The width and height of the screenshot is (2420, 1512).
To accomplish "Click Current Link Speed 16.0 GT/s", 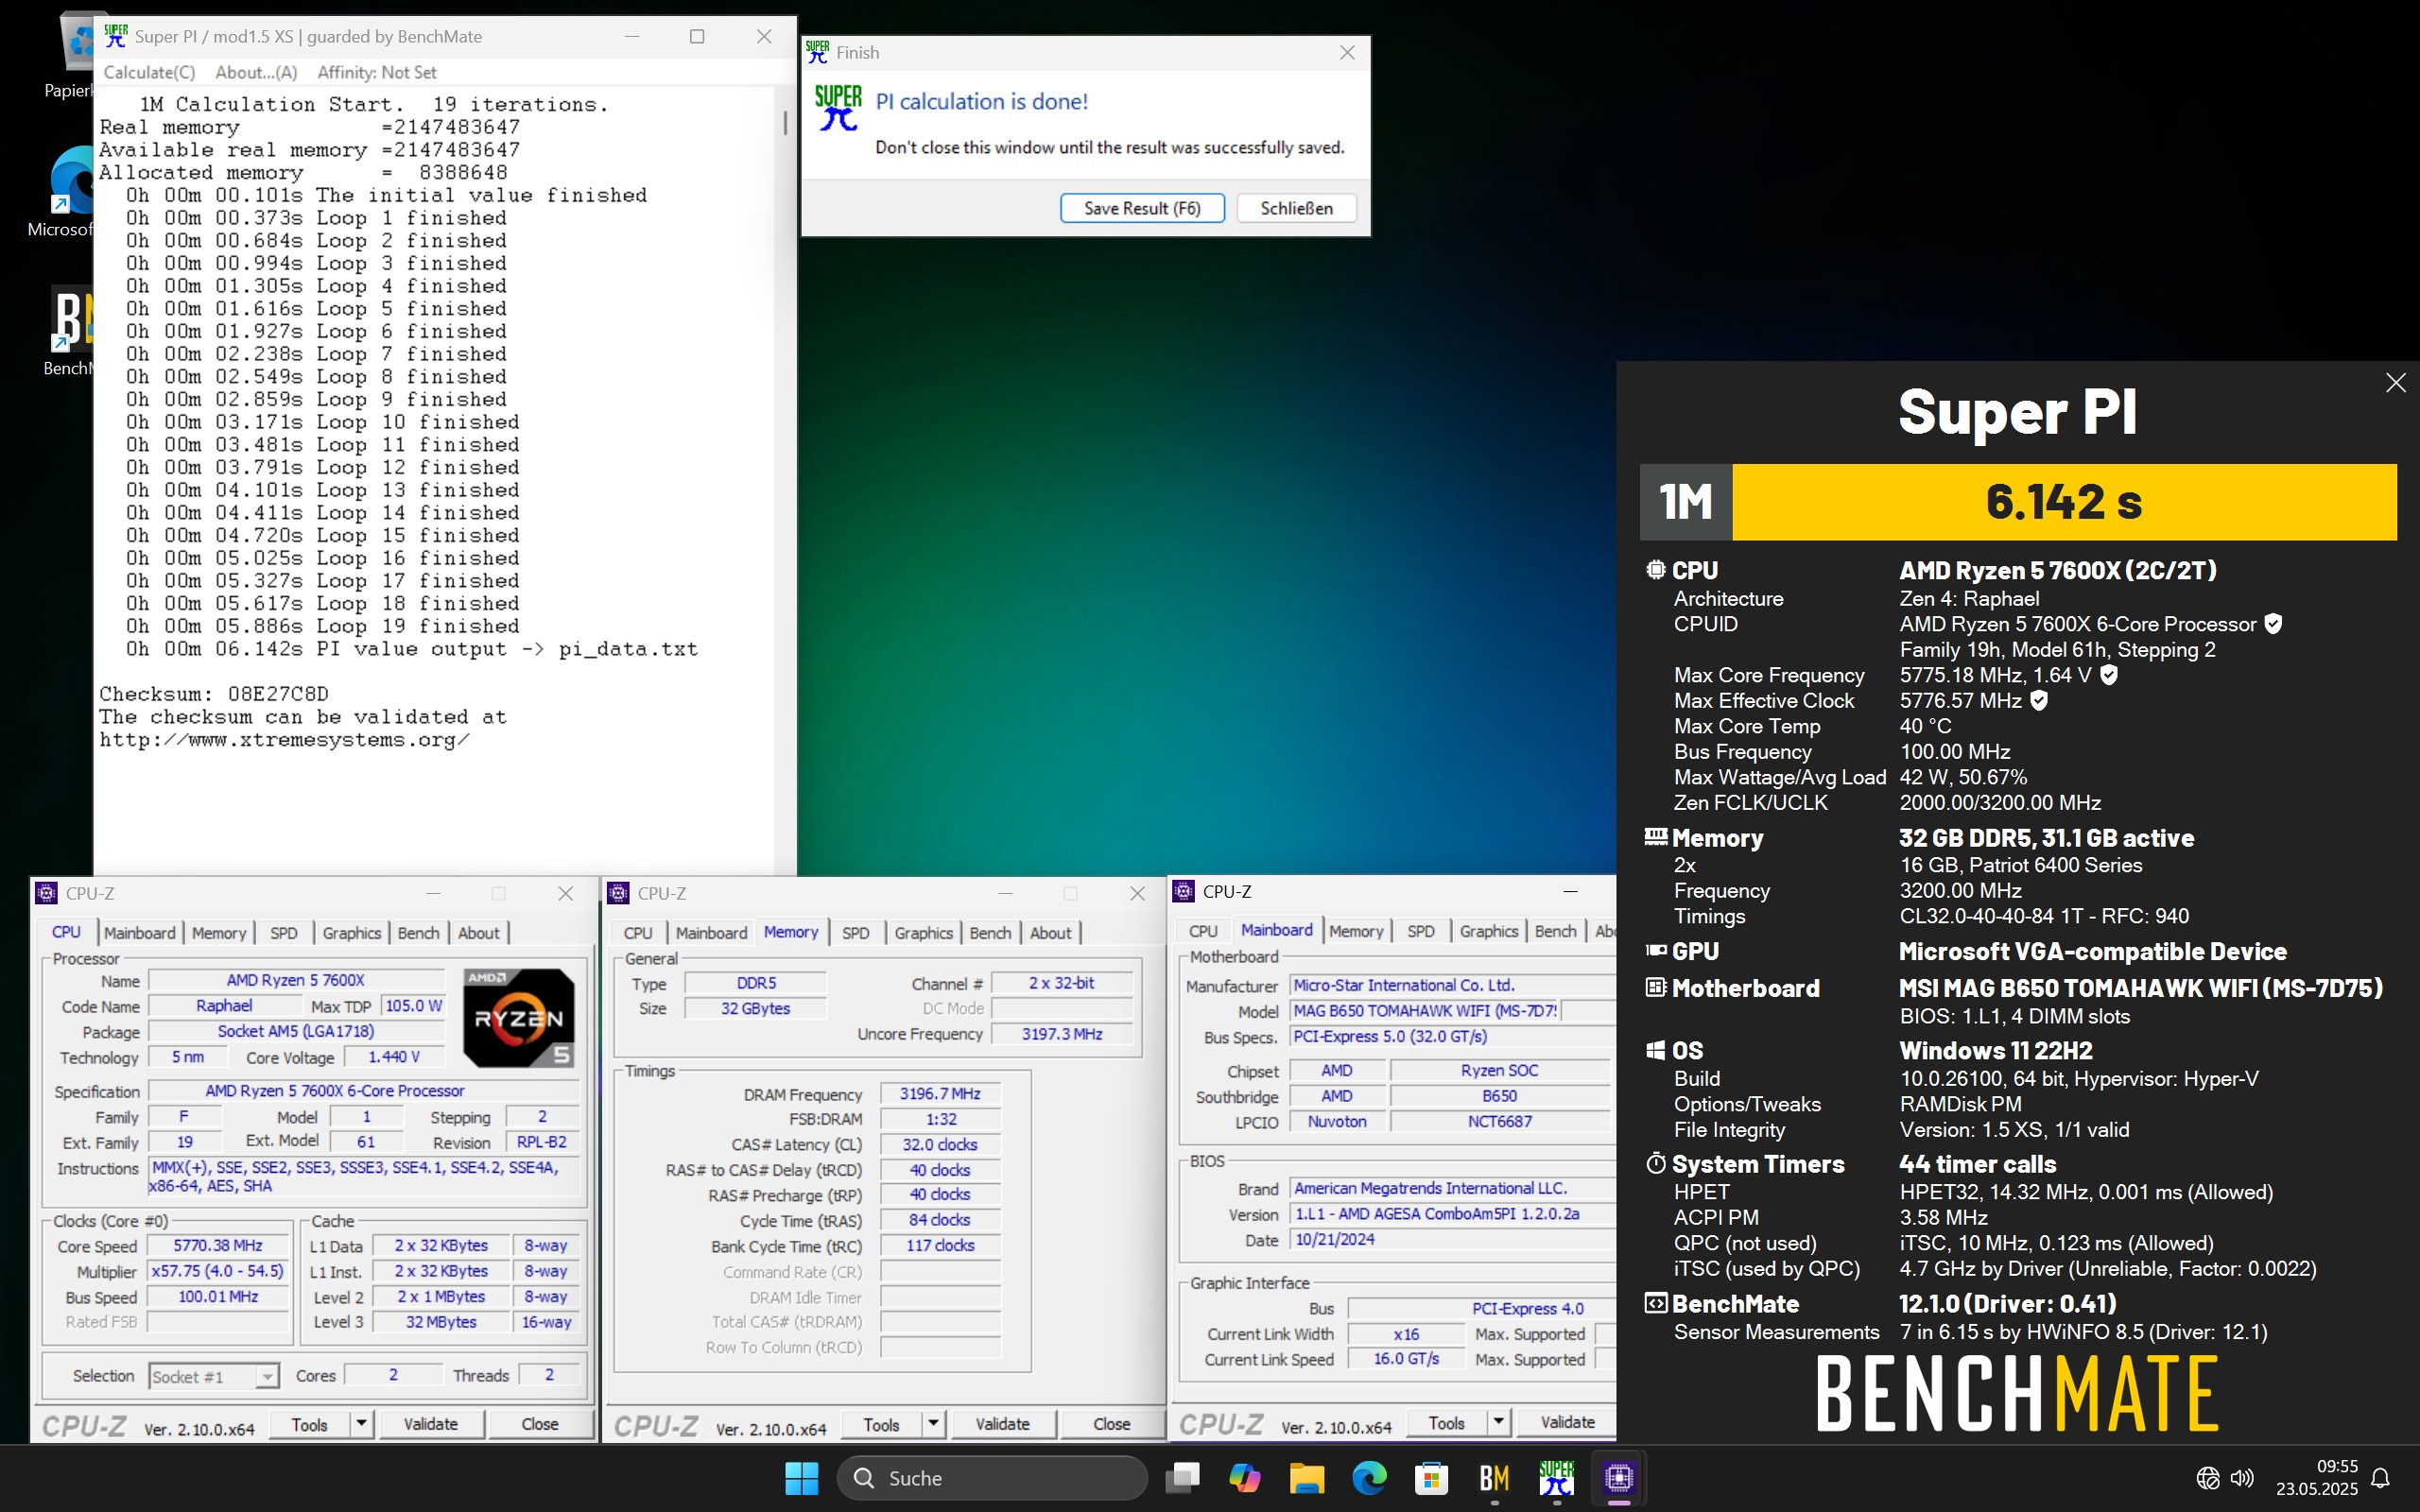I will tap(1406, 1358).
